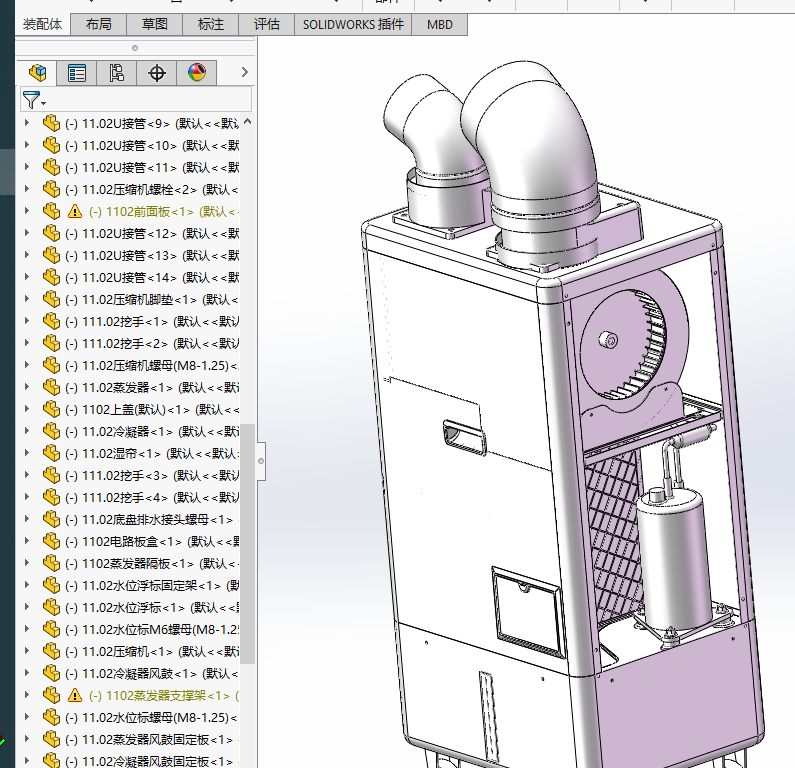
Task: Open the DisplayManager color wheel tab
Action: [x=196, y=72]
